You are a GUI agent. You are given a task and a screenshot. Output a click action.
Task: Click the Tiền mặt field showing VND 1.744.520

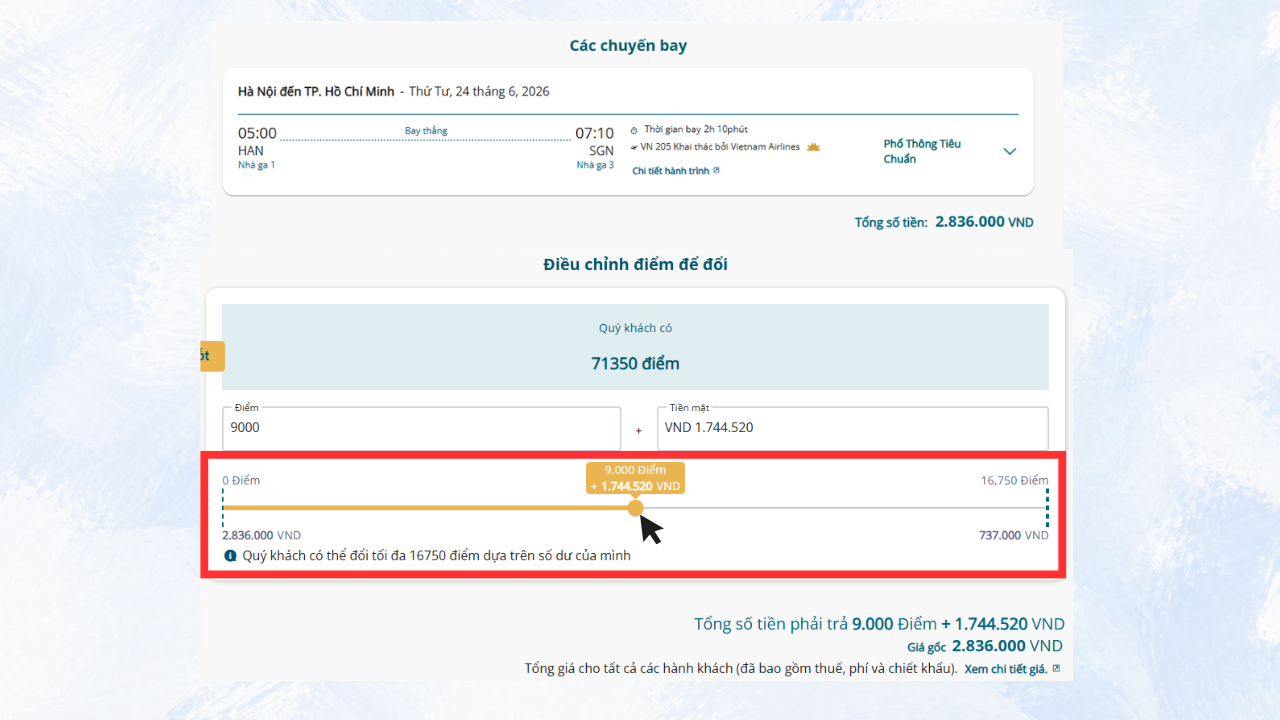(x=853, y=428)
